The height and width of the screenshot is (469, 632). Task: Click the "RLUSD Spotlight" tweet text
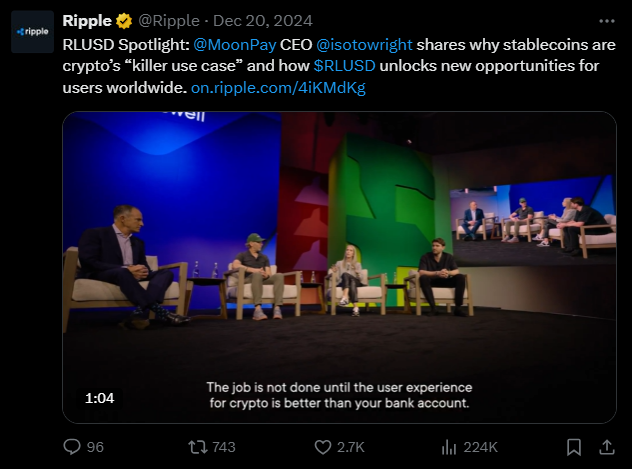point(118,46)
